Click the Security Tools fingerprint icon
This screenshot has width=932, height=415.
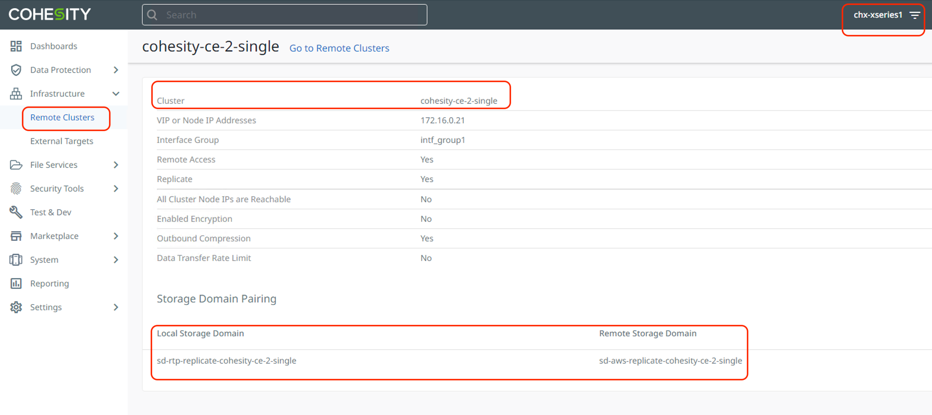pos(16,188)
